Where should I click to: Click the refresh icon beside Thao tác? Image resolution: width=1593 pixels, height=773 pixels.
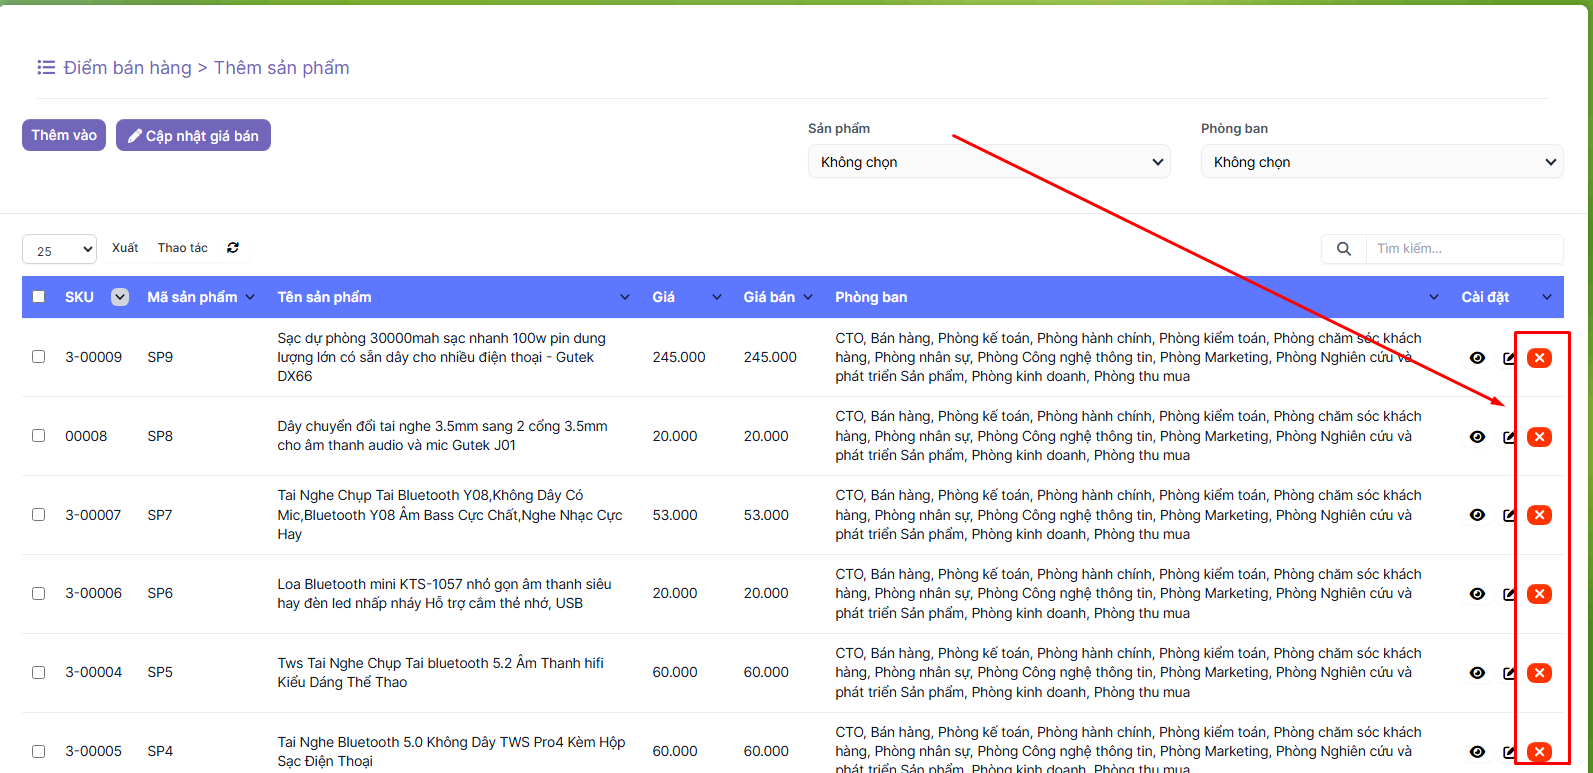coord(233,248)
